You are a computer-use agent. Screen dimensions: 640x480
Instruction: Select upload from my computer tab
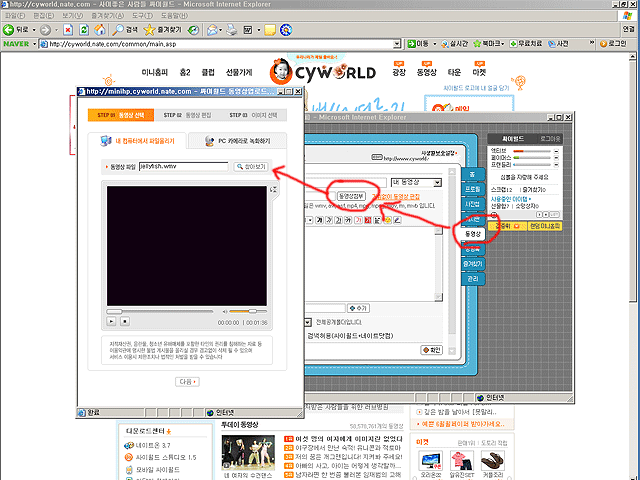[137, 141]
